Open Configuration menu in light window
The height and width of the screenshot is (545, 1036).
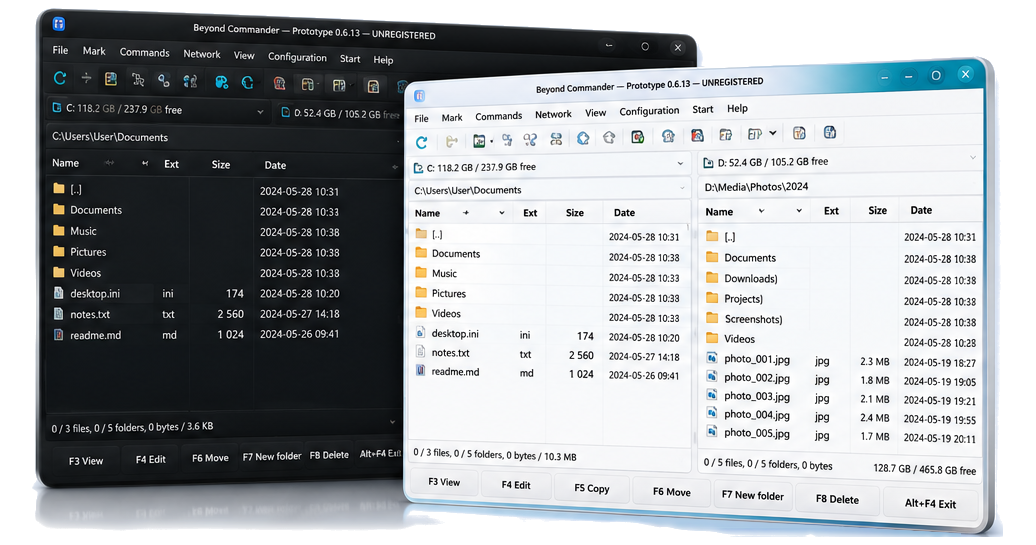(x=649, y=111)
